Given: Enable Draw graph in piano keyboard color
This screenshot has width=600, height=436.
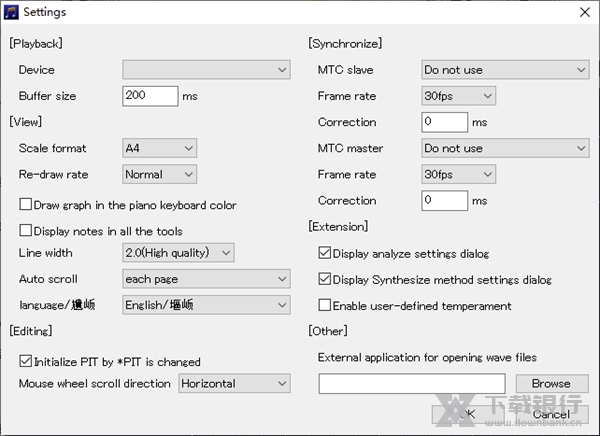Looking at the screenshot, I should 26,205.
